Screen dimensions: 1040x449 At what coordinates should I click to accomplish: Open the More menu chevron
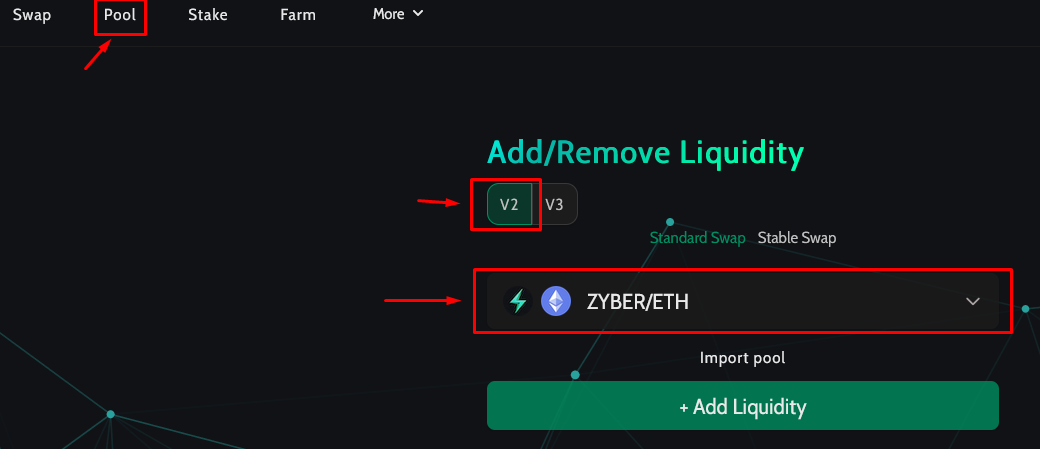pyautogui.click(x=418, y=14)
